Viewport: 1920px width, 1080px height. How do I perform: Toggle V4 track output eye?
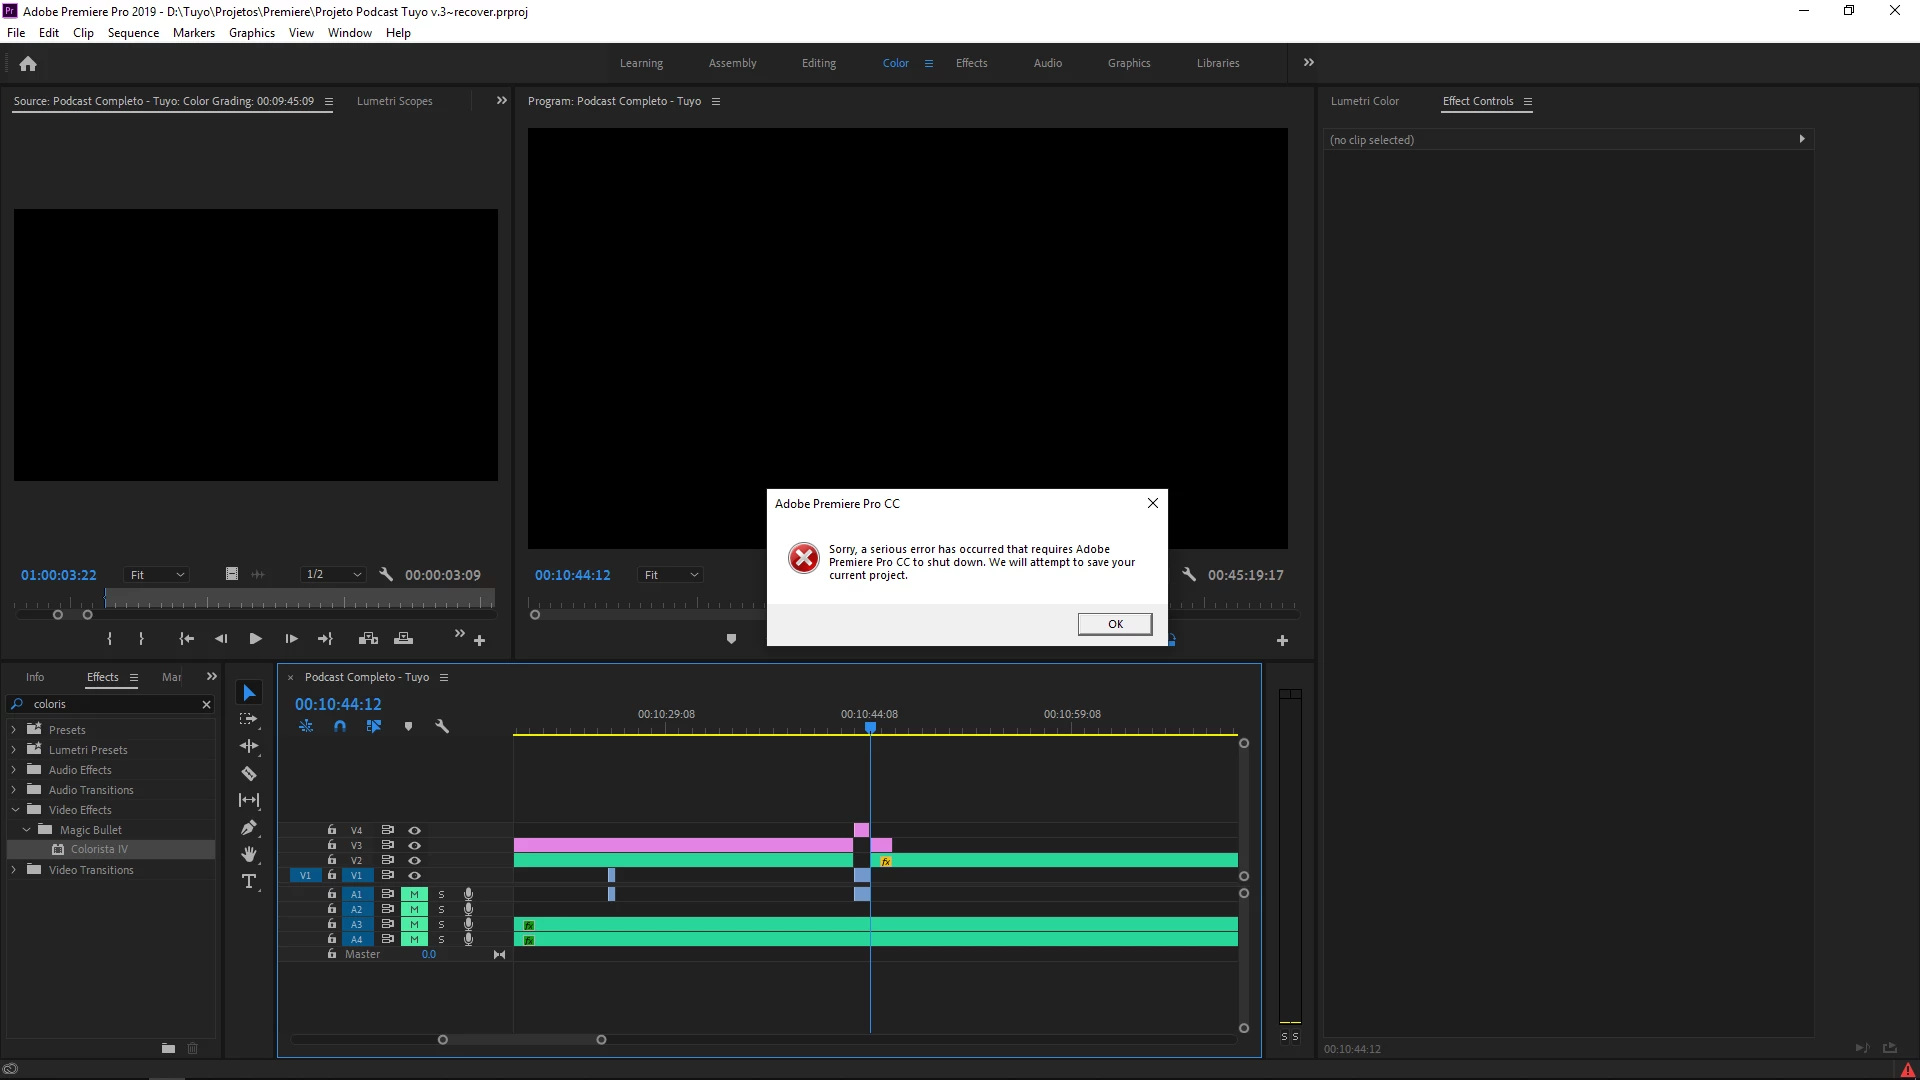pyautogui.click(x=414, y=830)
